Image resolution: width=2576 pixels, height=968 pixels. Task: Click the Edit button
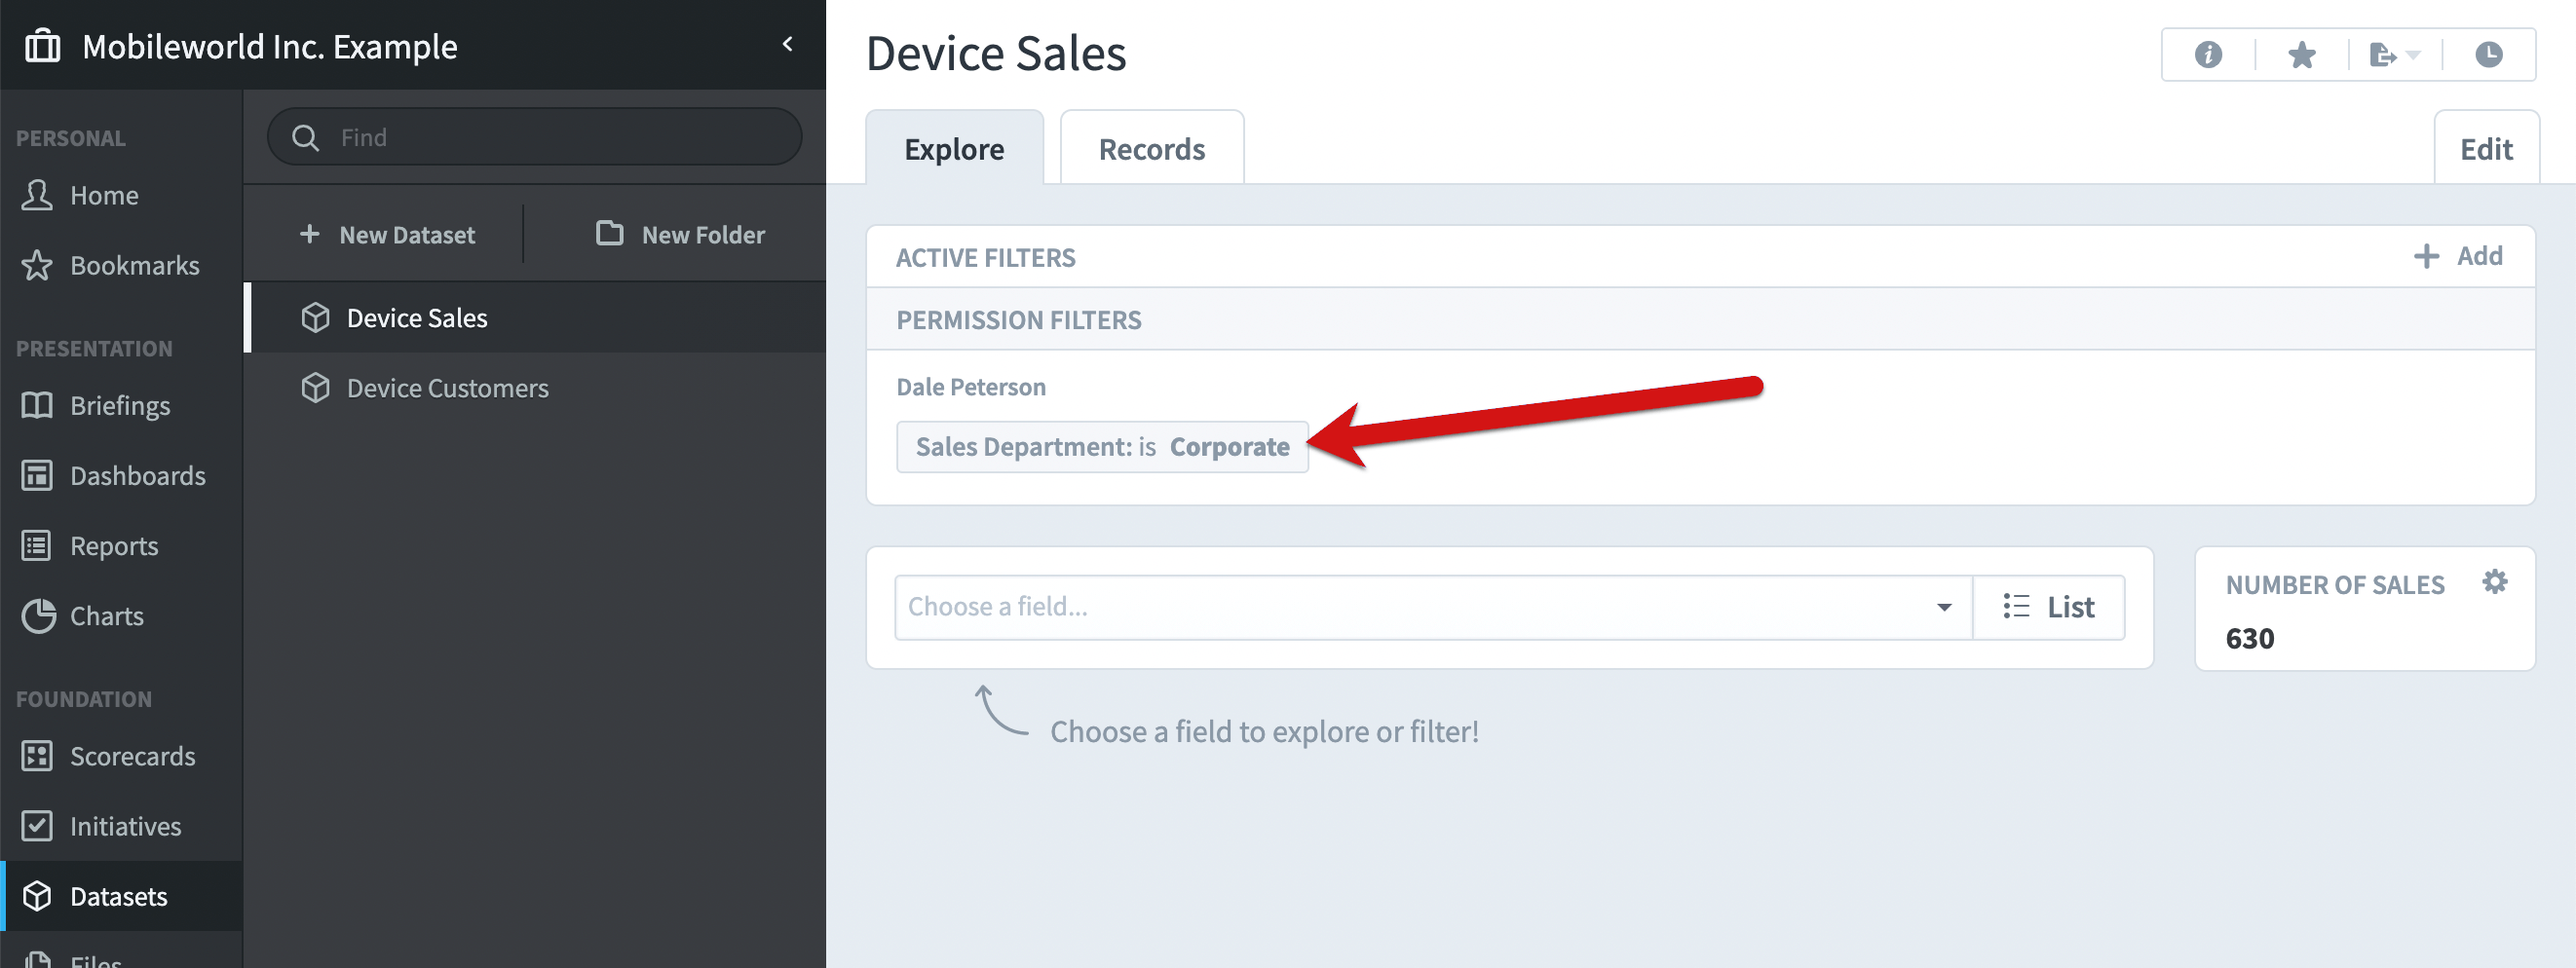point(2485,148)
